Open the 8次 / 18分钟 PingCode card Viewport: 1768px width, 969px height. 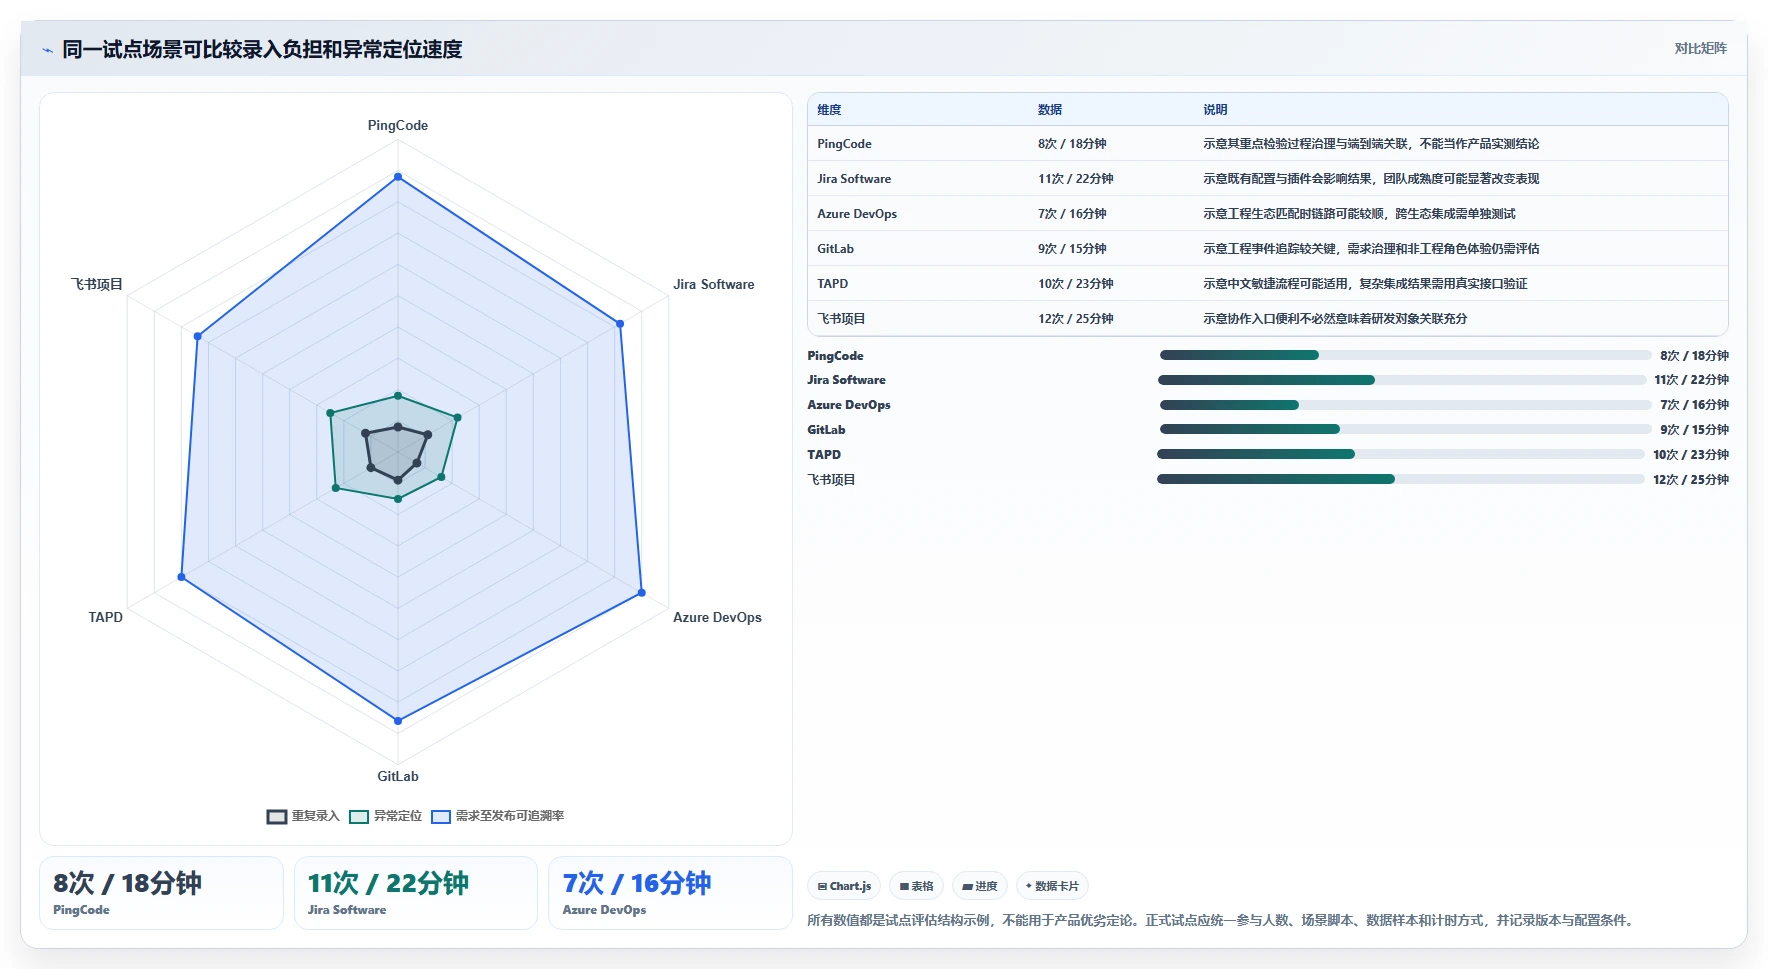(x=161, y=893)
